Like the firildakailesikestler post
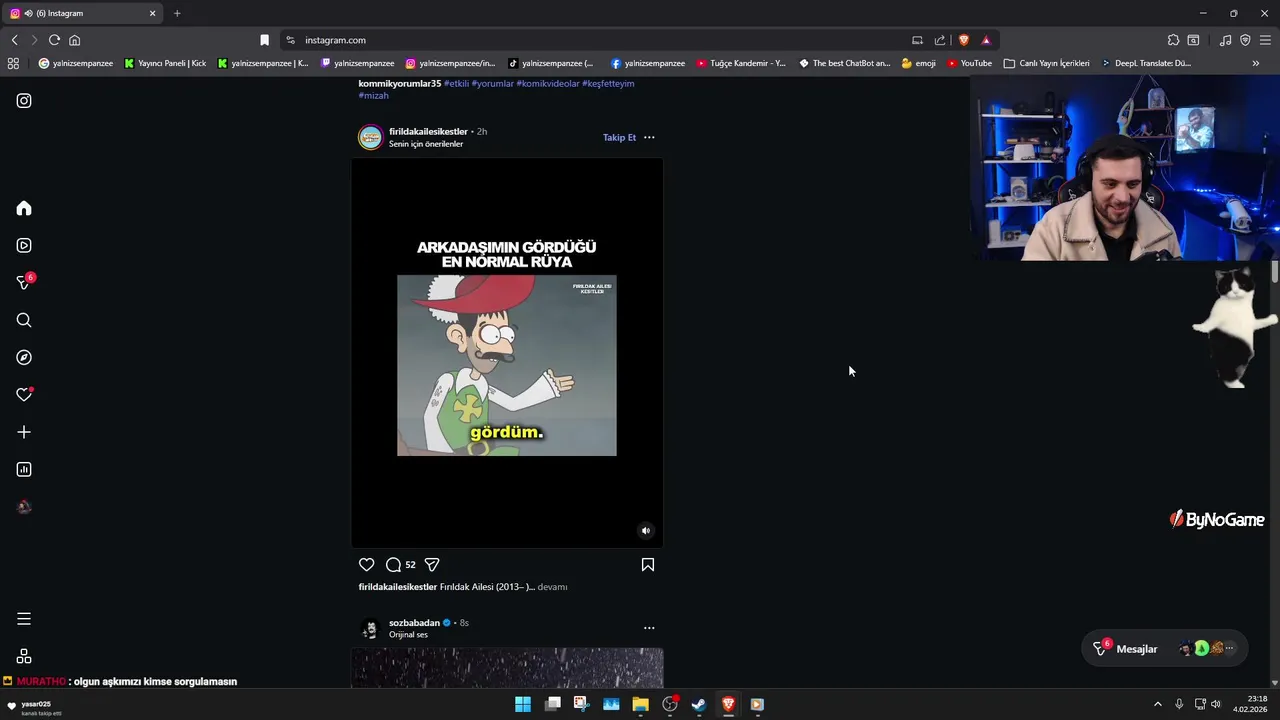 [367, 565]
